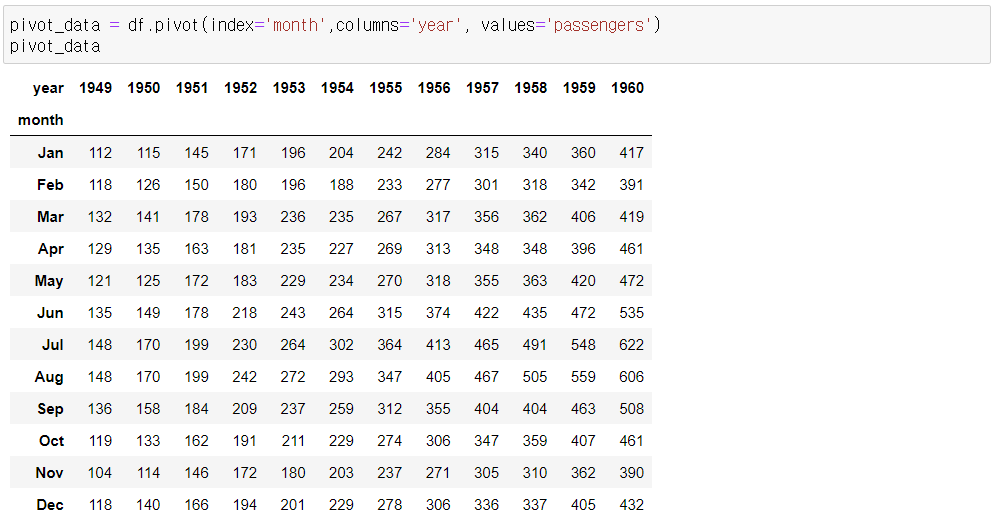Select the 1955 column header

click(386, 88)
